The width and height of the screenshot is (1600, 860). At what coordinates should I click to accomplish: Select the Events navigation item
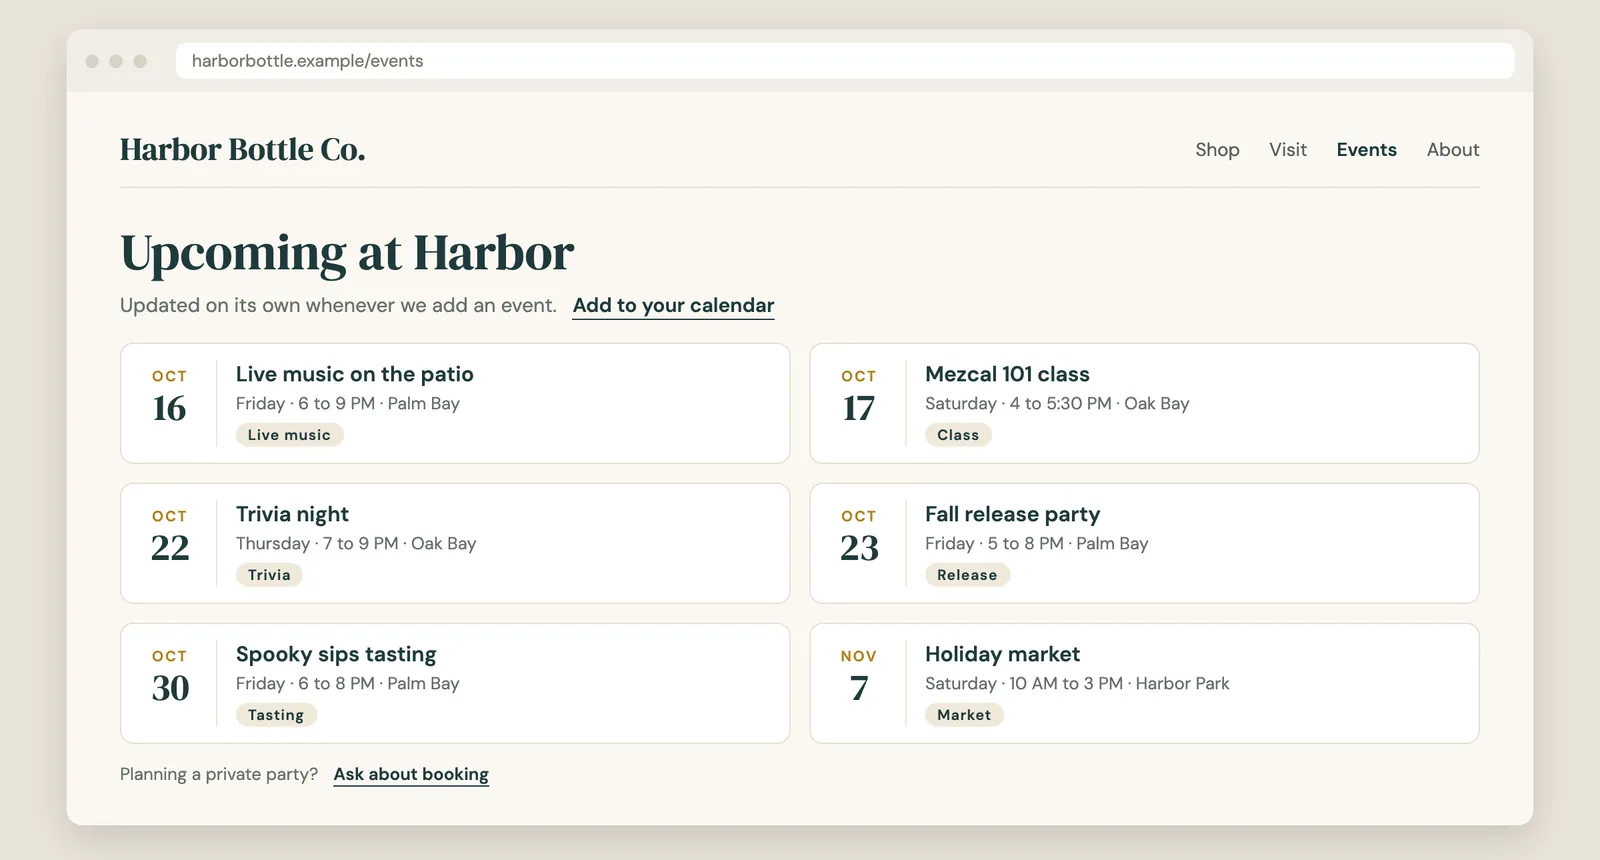(x=1366, y=150)
